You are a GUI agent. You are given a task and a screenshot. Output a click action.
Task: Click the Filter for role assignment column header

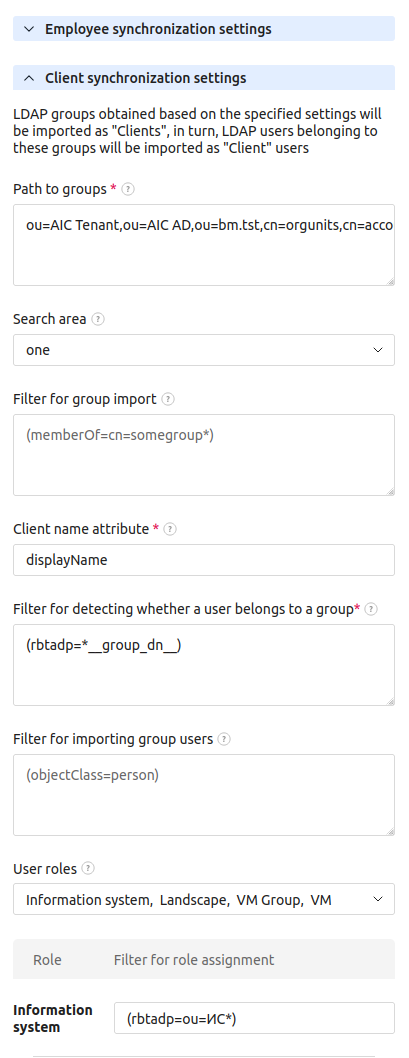tap(194, 959)
